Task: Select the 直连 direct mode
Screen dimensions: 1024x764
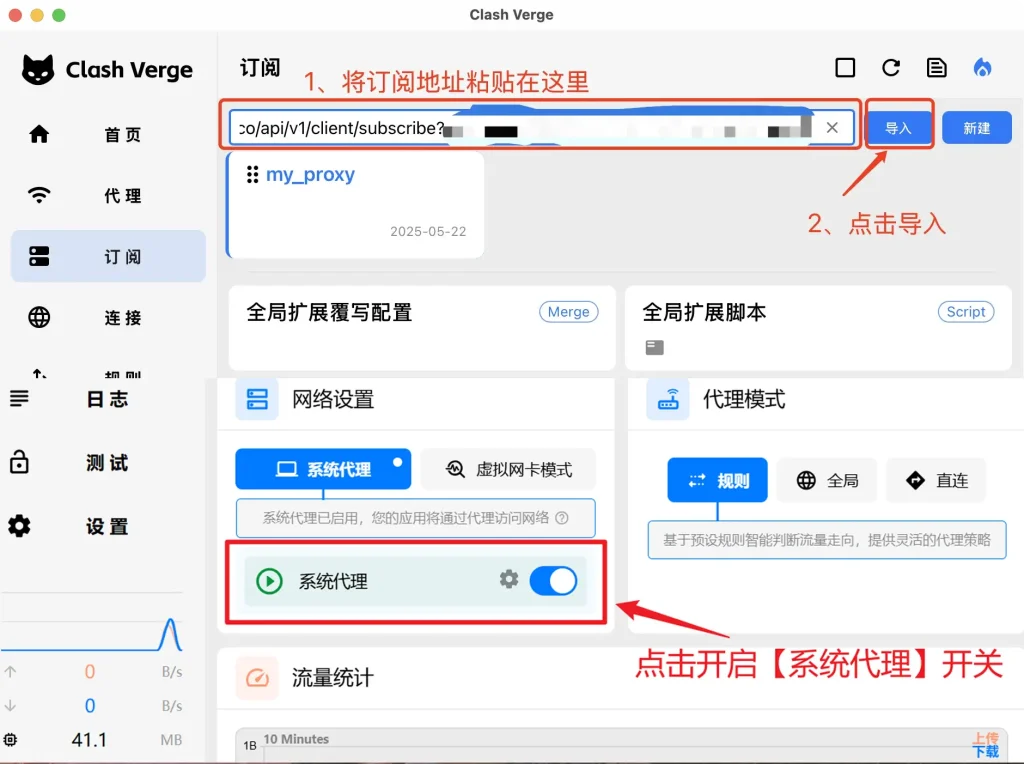Action: coord(936,480)
